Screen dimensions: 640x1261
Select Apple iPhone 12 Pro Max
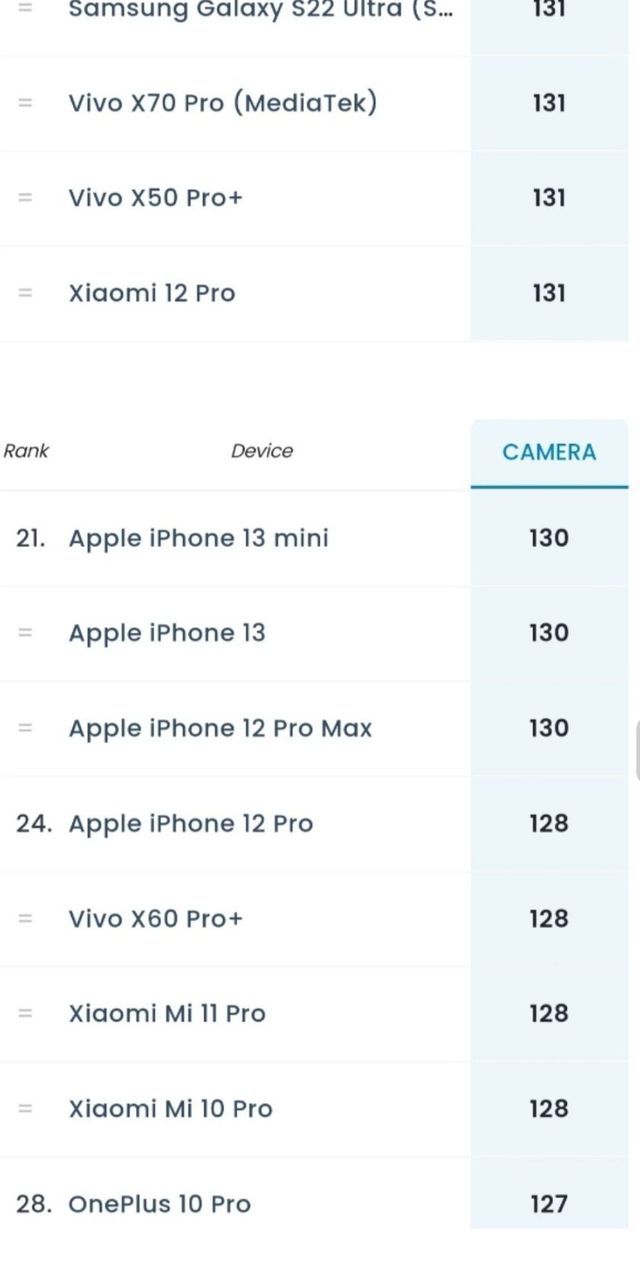tap(220, 728)
